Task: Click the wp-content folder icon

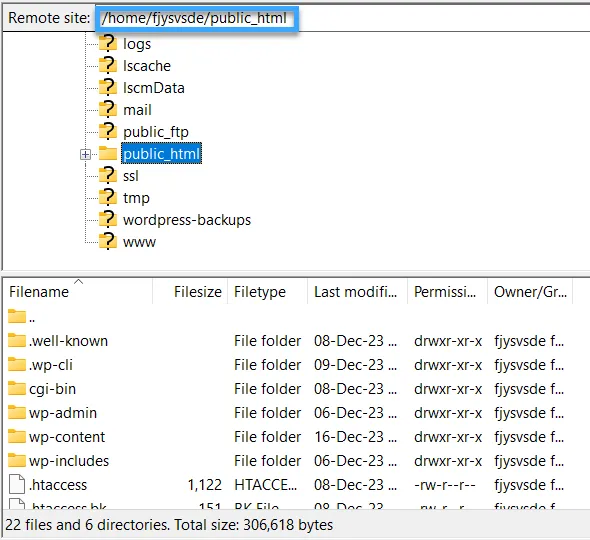Action: [x=17, y=437]
